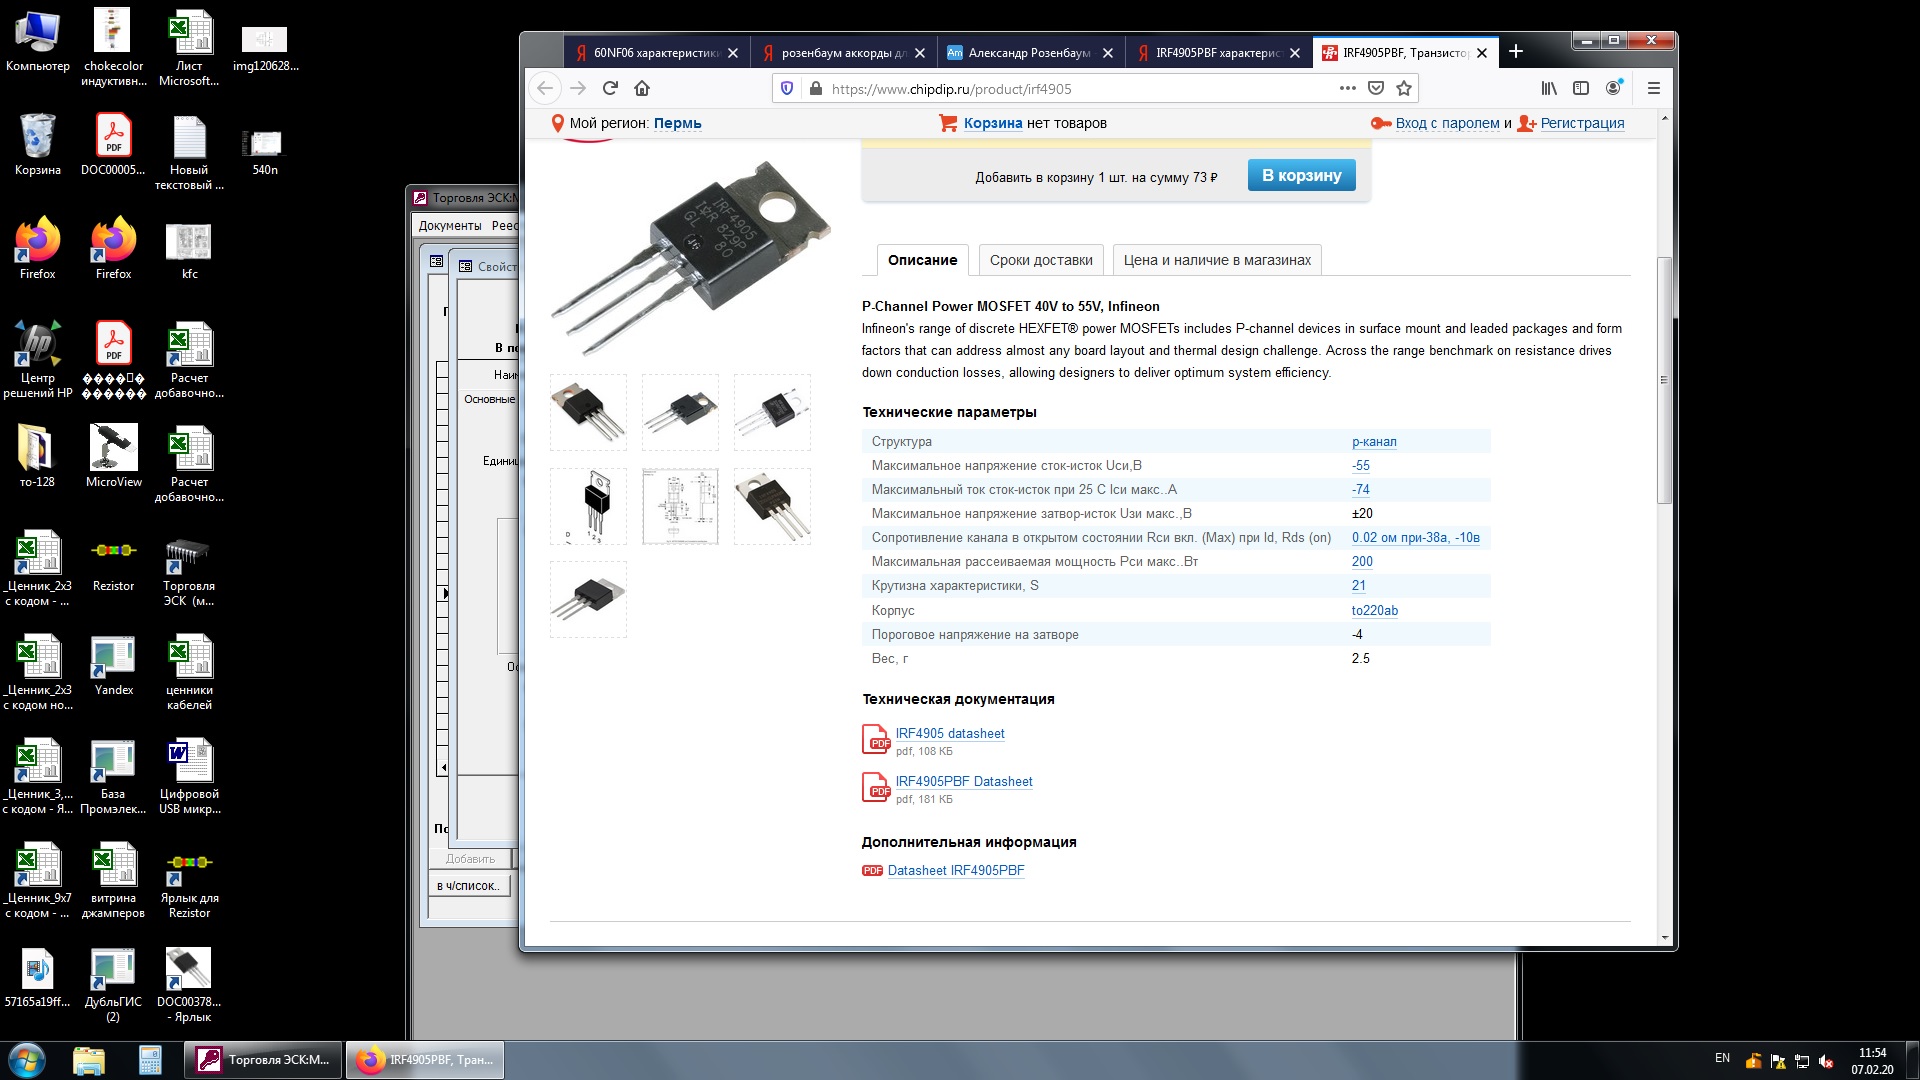
Task: Bookmark this page with star icon
Action: tap(1404, 88)
